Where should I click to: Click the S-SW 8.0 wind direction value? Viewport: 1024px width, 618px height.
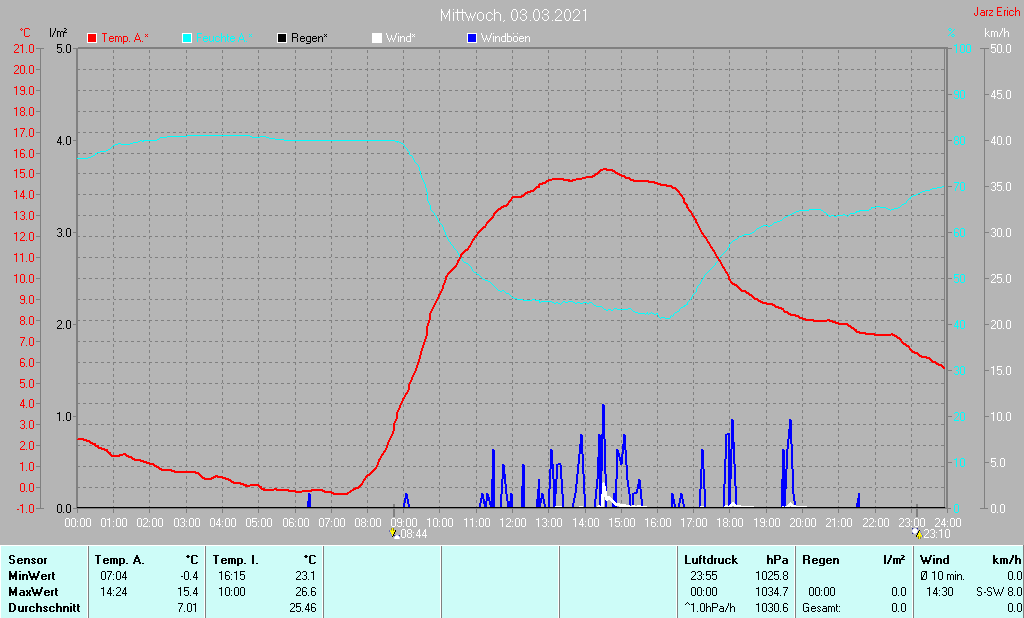(998, 592)
